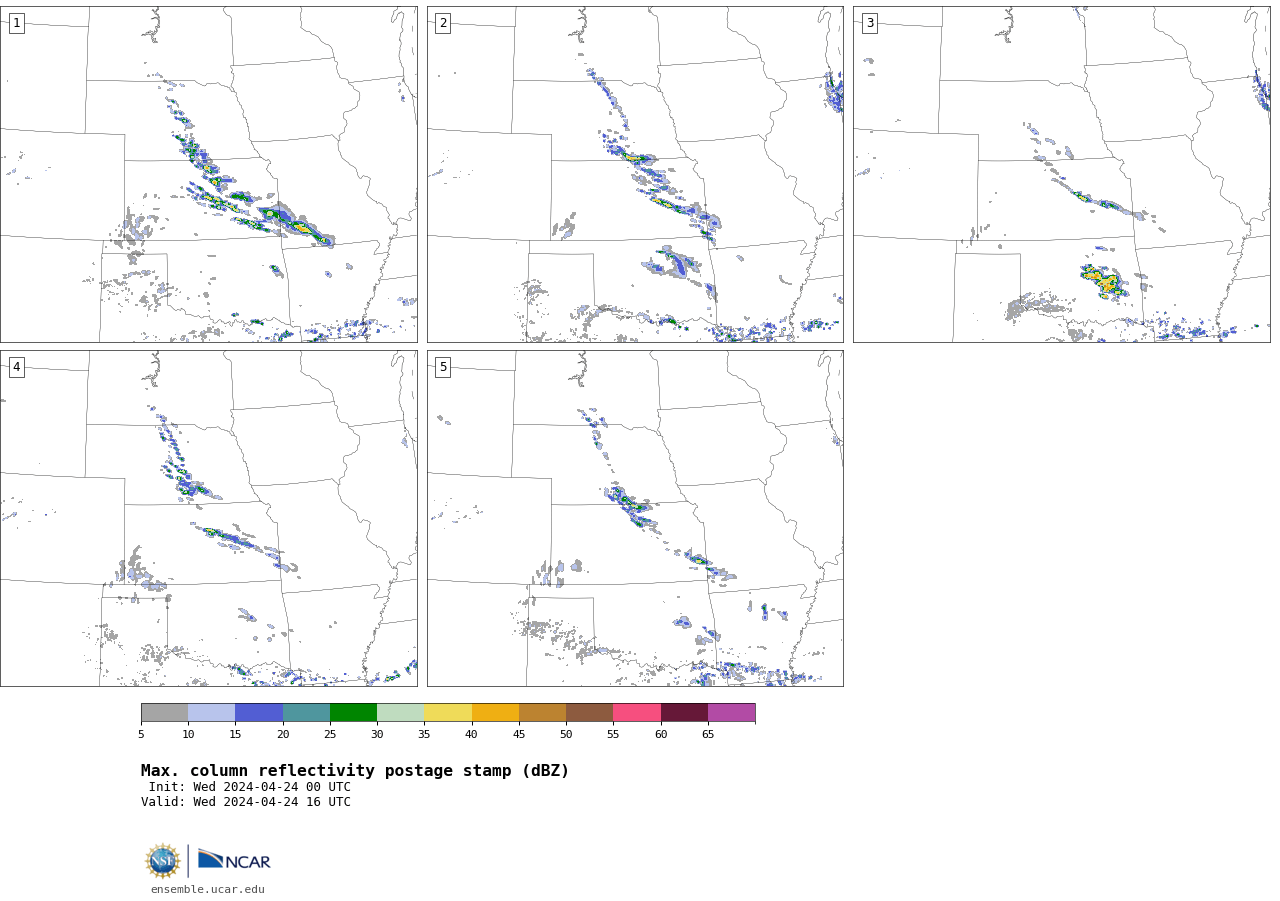
Task: Open ensemble member 1 reflectivity map
Action: tap(209, 175)
